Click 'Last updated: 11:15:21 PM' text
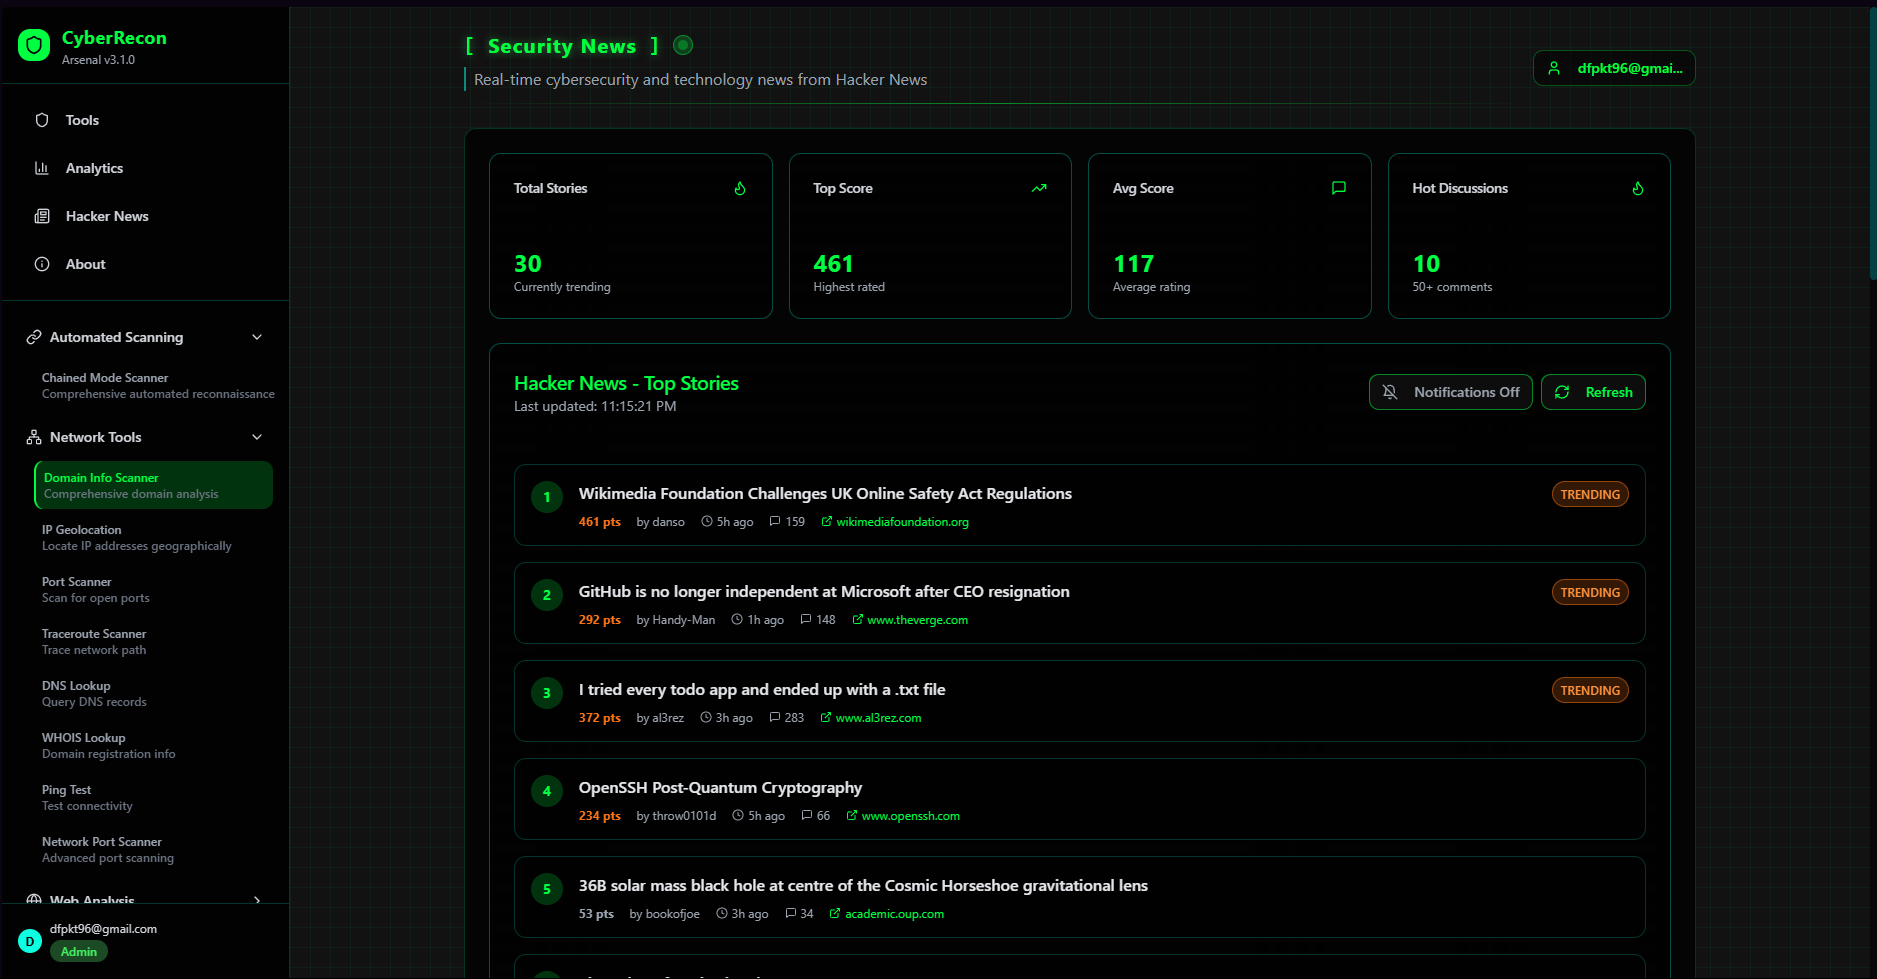The width and height of the screenshot is (1877, 979). point(595,406)
